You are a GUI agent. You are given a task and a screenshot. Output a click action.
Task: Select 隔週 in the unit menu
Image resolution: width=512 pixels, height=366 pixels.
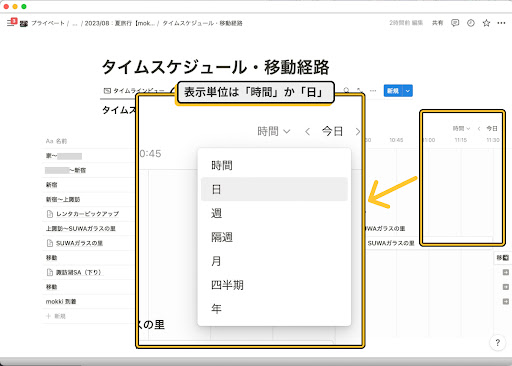tap(274, 237)
